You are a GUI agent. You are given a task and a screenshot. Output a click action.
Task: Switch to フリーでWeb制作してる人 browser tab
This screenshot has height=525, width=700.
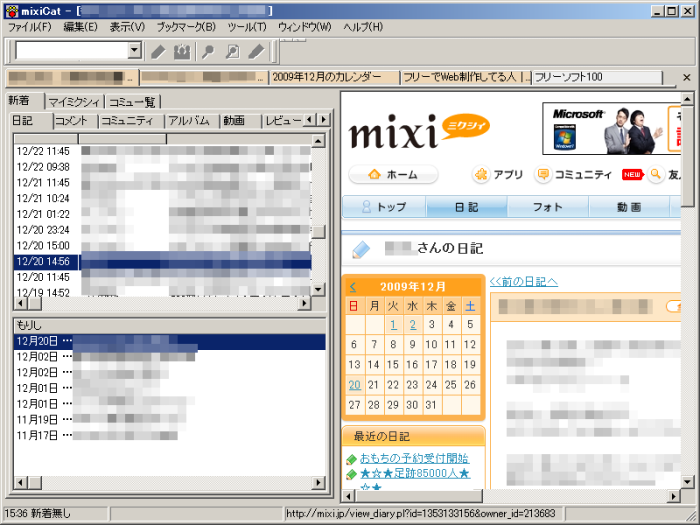point(466,77)
